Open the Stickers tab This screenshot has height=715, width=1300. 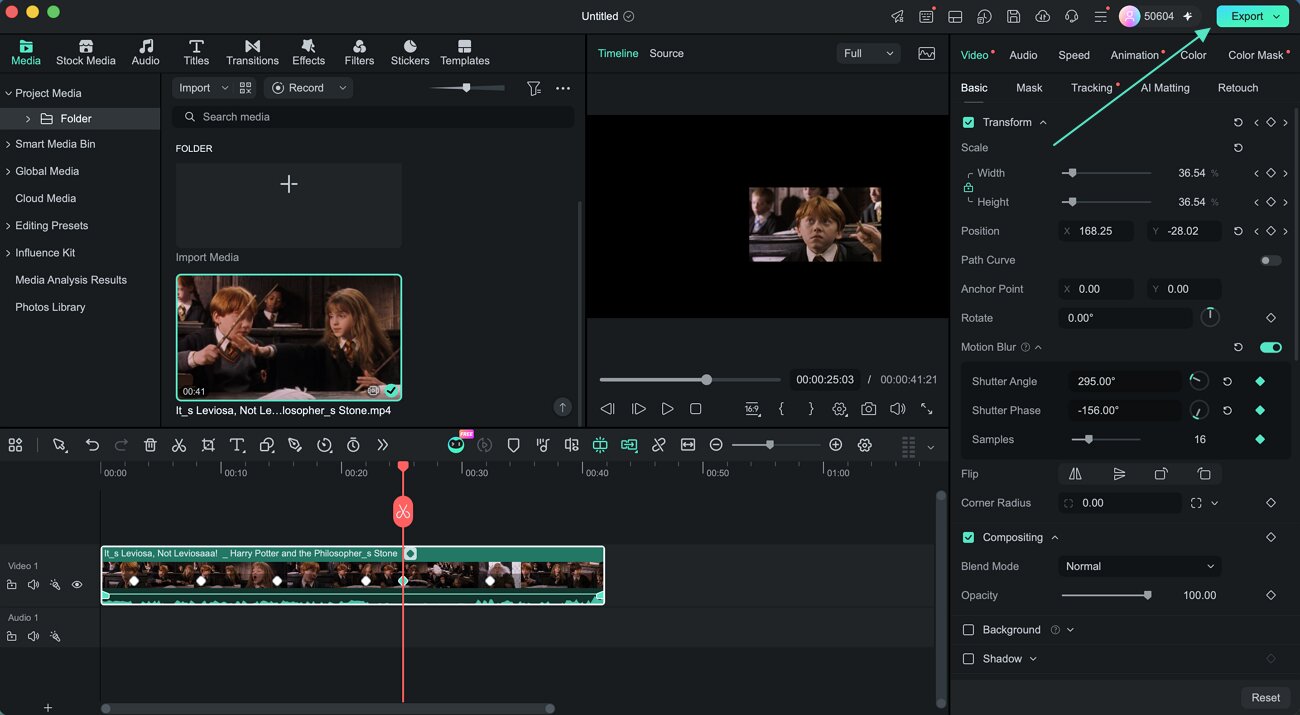(x=410, y=53)
